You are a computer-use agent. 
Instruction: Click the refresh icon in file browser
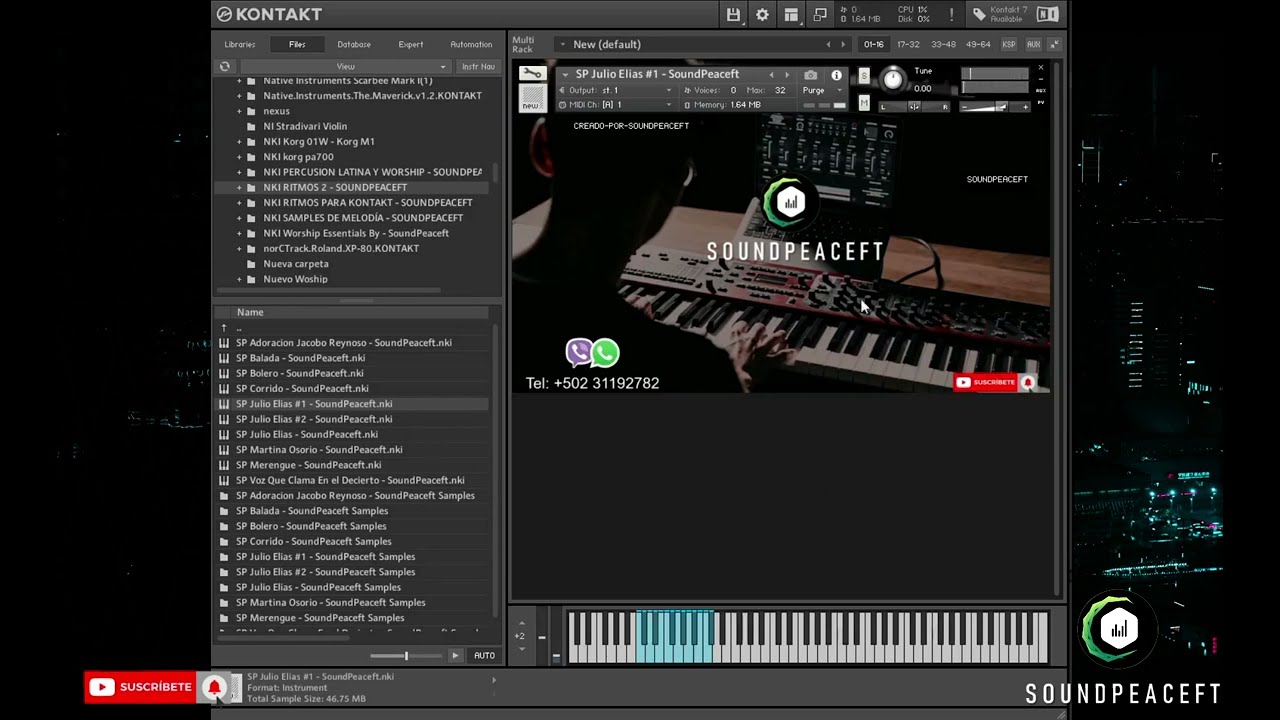tap(224, 67)
